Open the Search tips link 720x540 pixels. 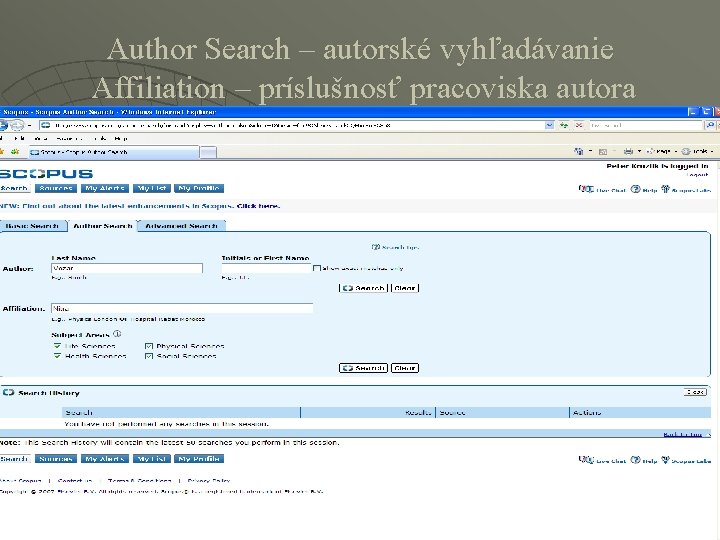click(x=395, y=247)
